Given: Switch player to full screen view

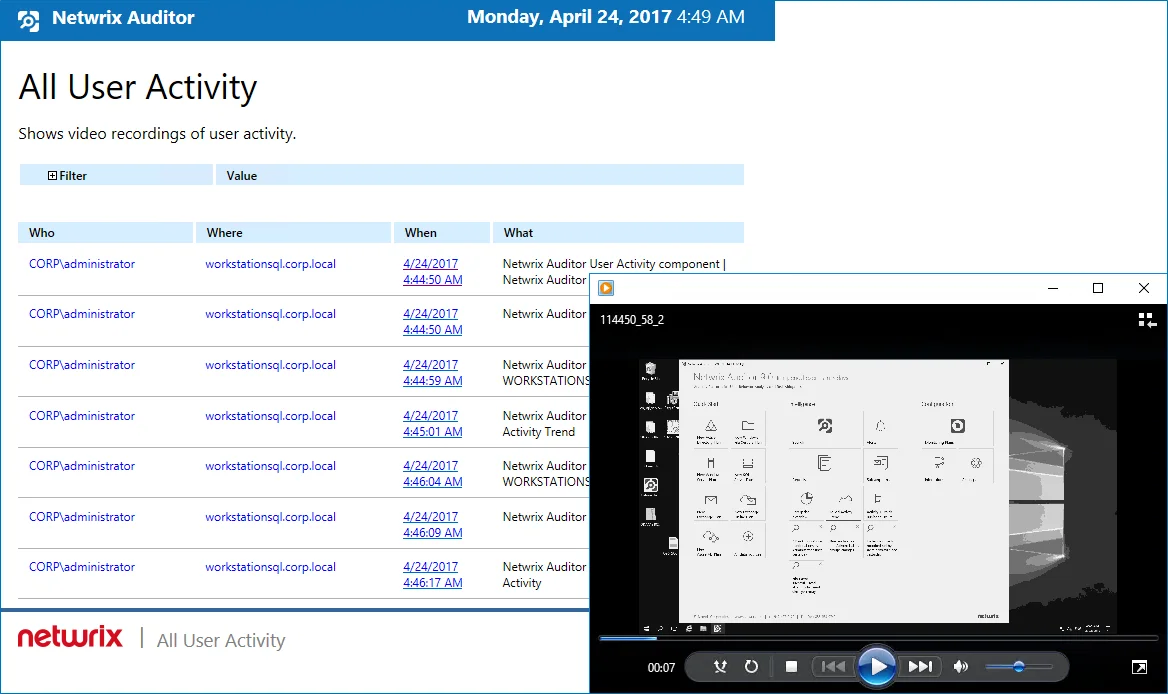Looking at the screenshot, I should coord(1139,667).
